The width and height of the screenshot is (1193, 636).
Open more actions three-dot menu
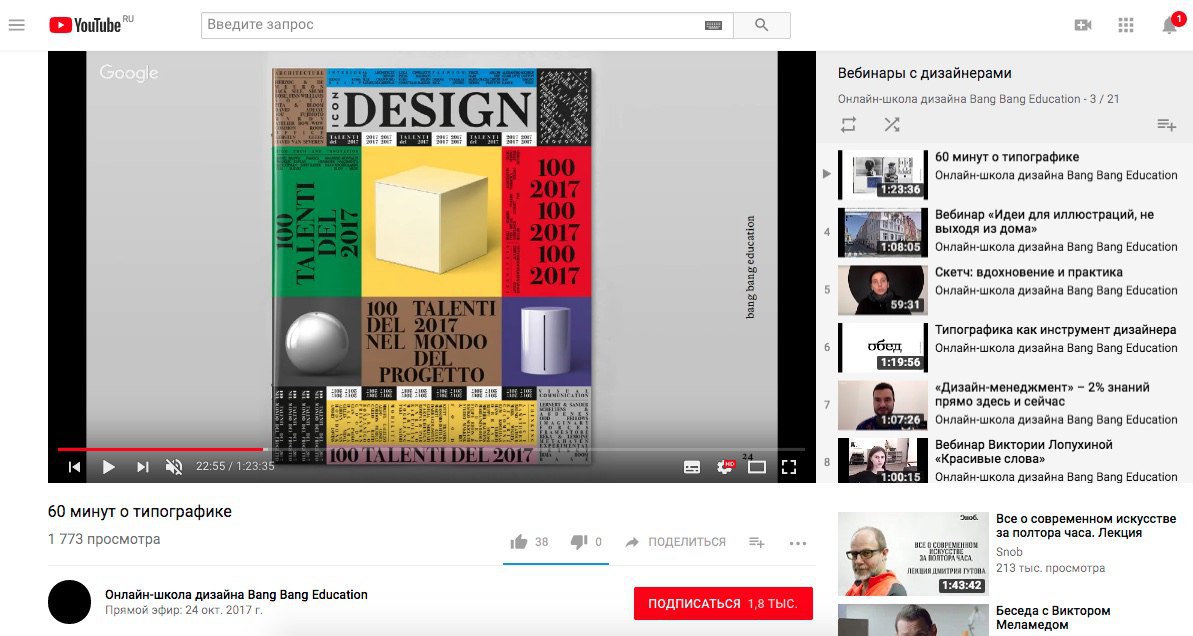point(797,542)
